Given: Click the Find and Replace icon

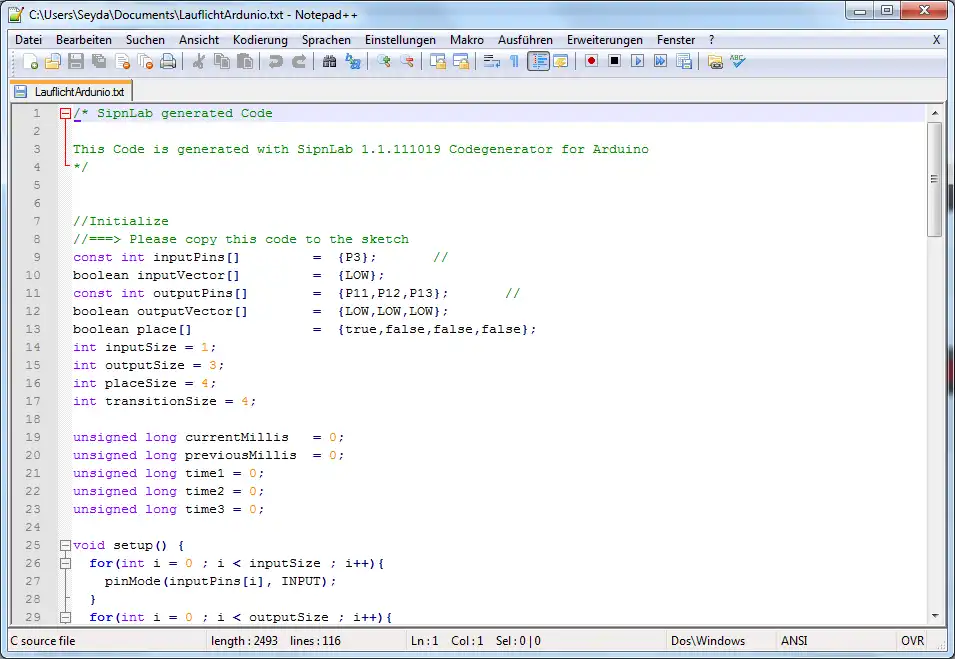Looking at the screenshot, I should click(x=352, y=62).
